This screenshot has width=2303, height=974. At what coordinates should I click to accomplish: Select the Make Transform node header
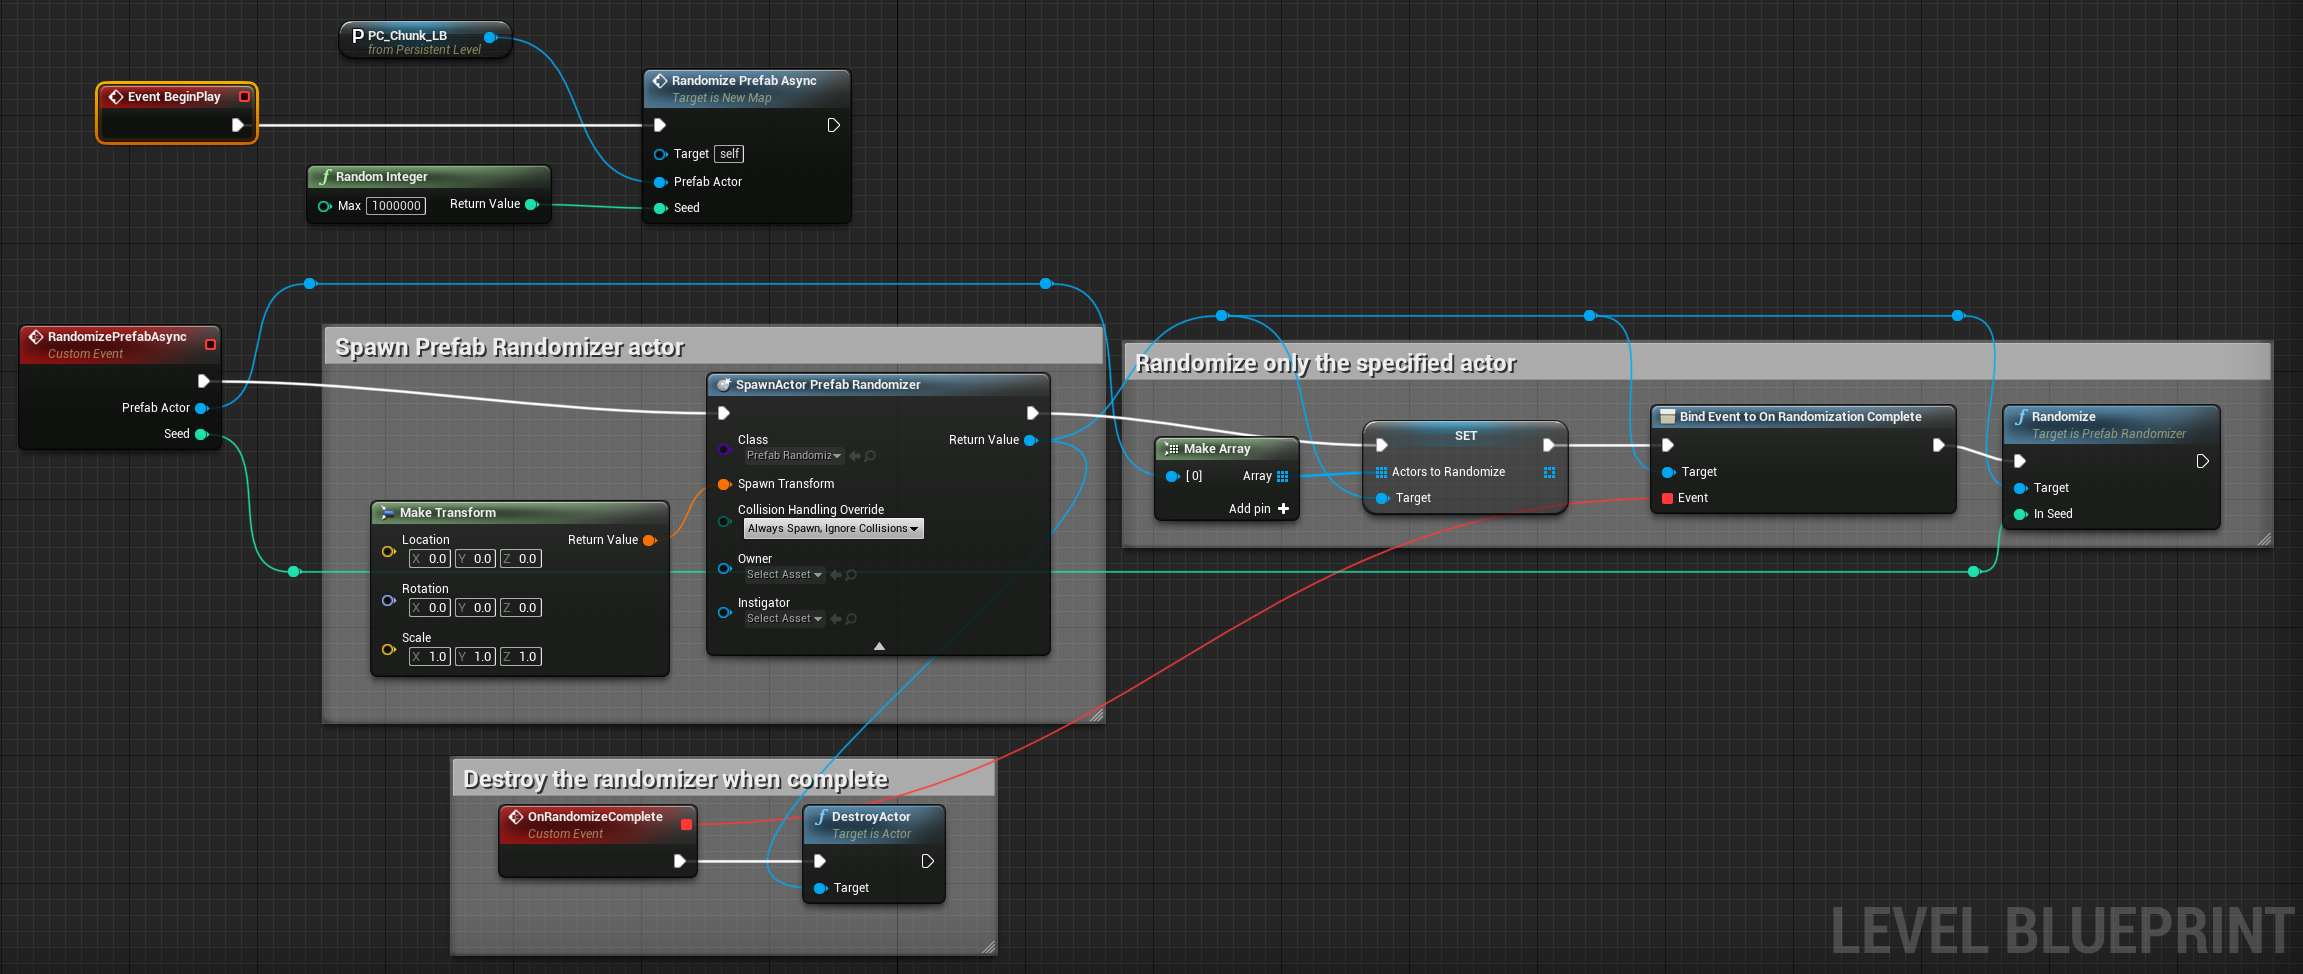point(519,512)
